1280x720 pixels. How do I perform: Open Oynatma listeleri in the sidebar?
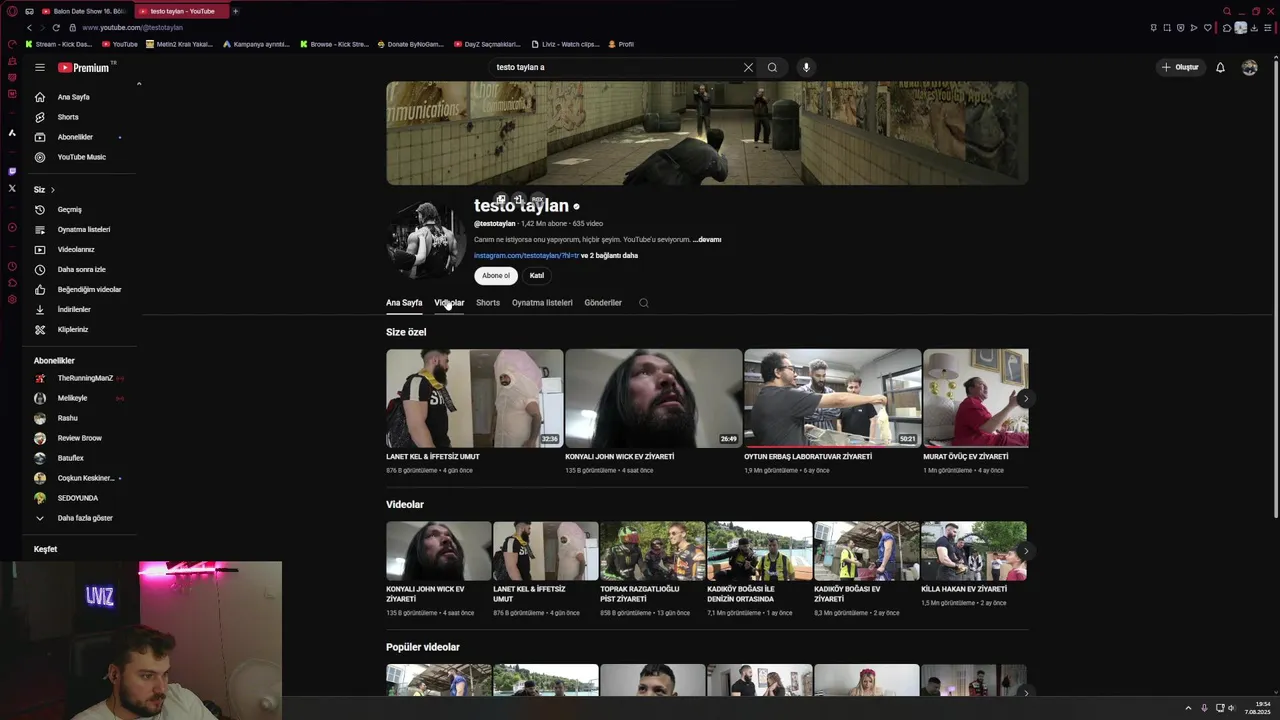(81, 229)
